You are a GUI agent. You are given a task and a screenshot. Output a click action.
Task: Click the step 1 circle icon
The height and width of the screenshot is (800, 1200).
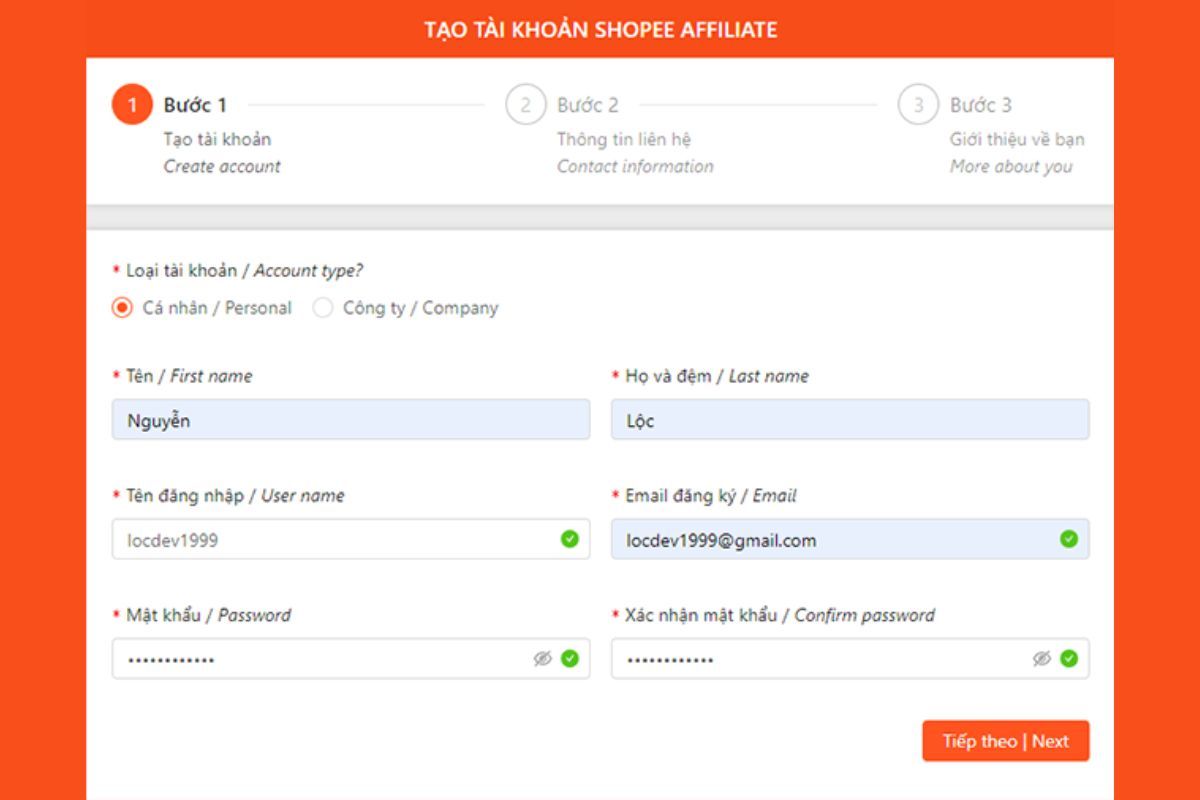coord(131,105)
